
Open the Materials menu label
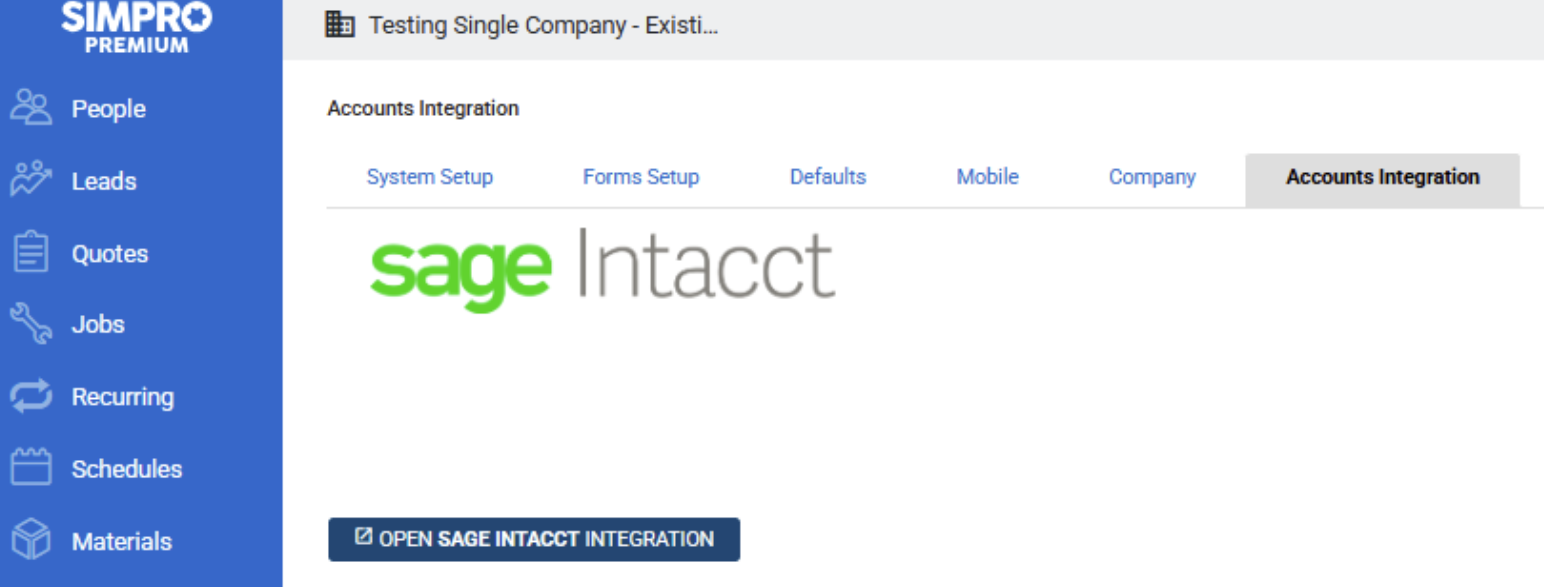click(121, 541)
